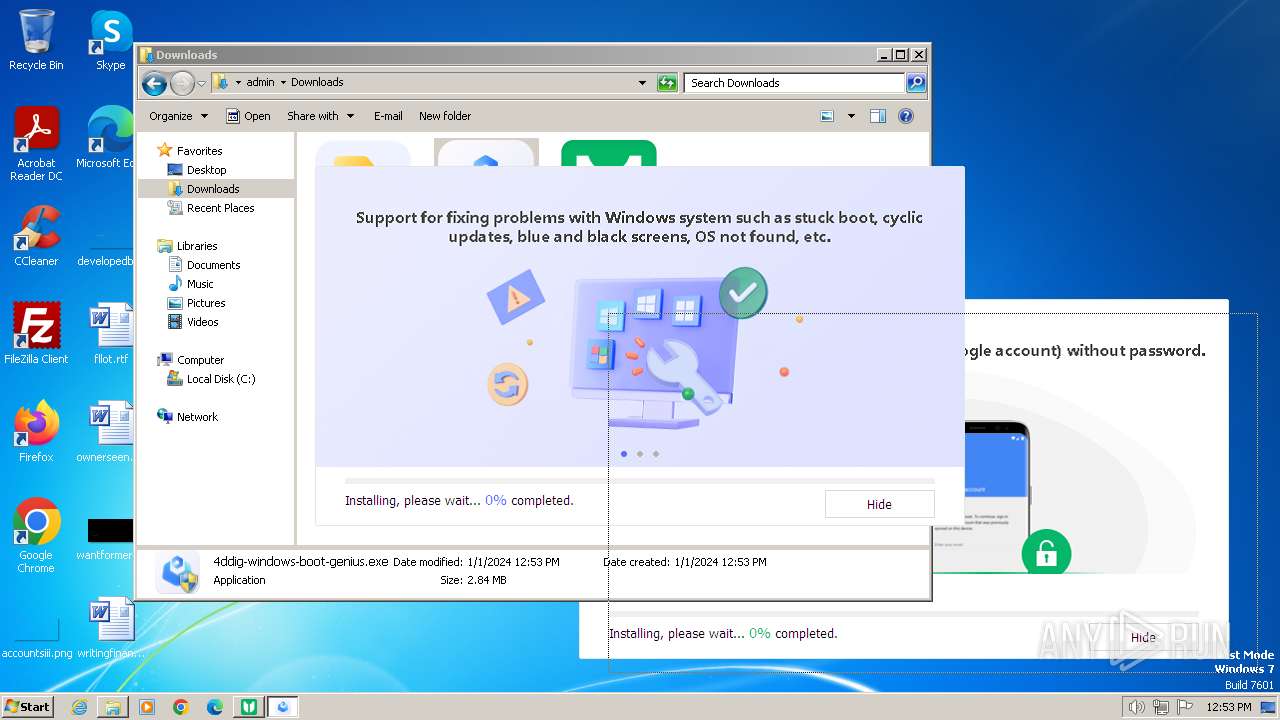Show the preview pane in Explorer
Viewport: 1280px width, 720px height.
(x=877, y=116)
